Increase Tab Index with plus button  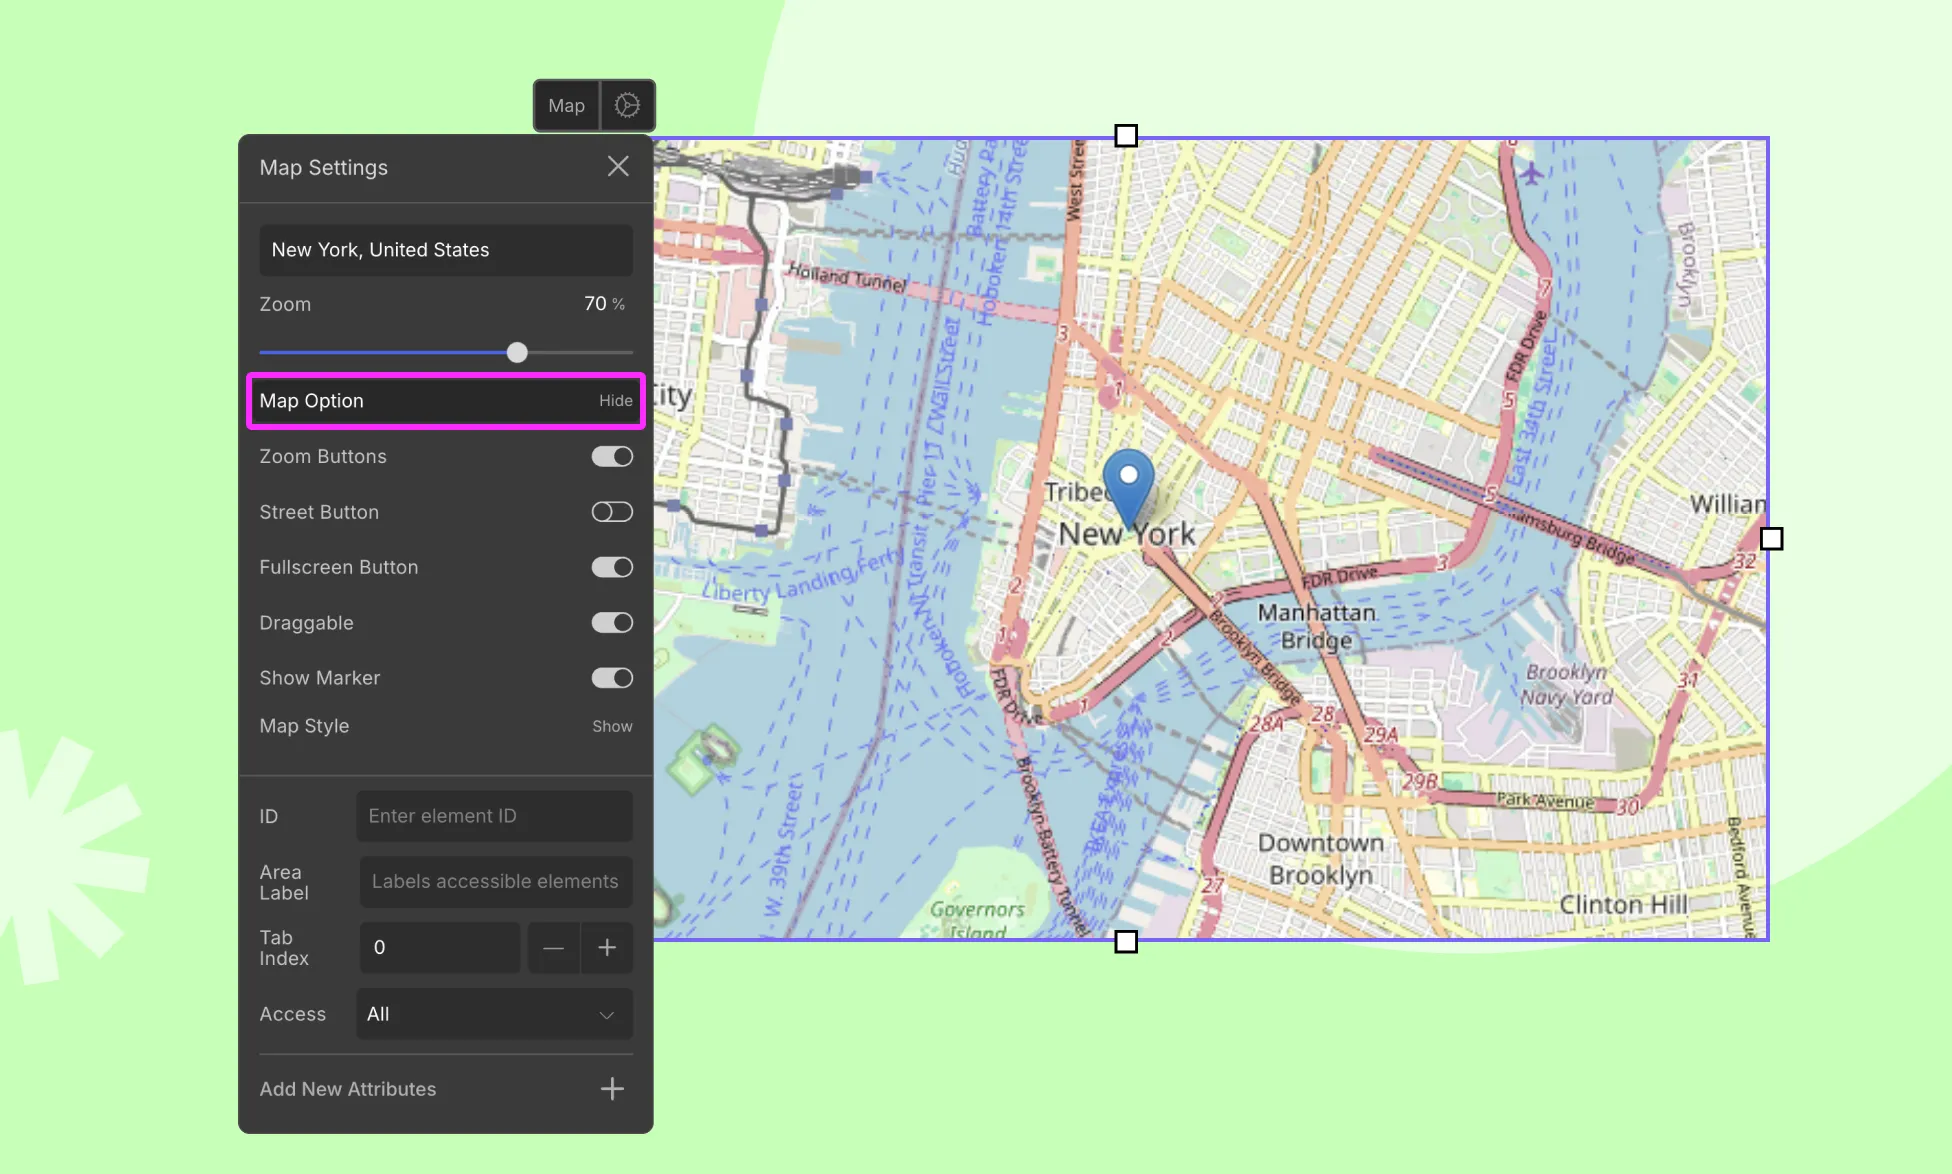tap(607, 947)
